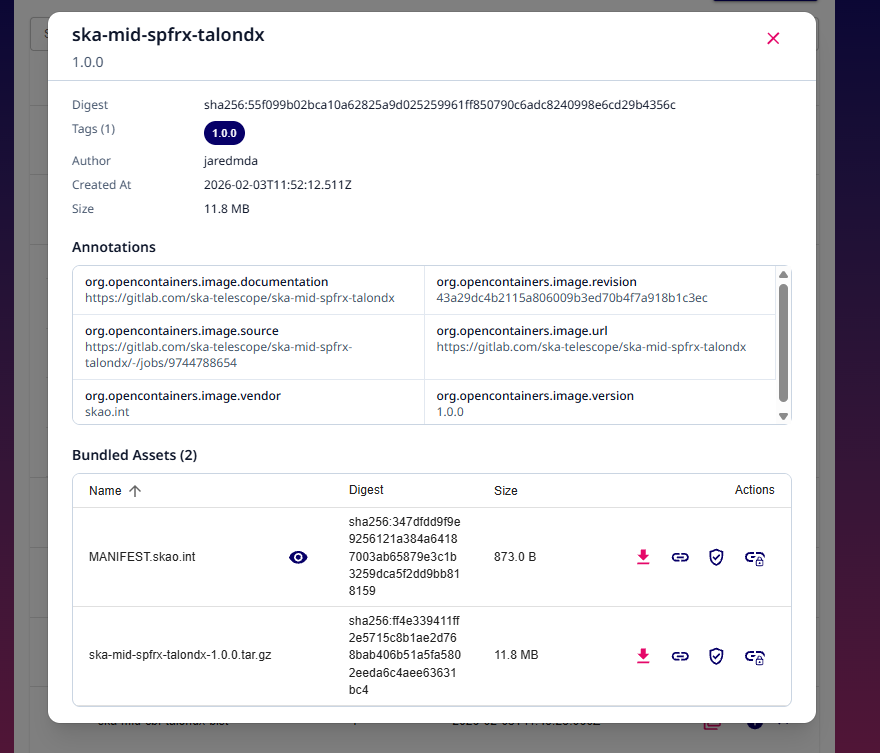Screen dimensions: 880x753
Task: Preview MANIFEST.skao.int using the eye icon
Action: tap(298, 557)
